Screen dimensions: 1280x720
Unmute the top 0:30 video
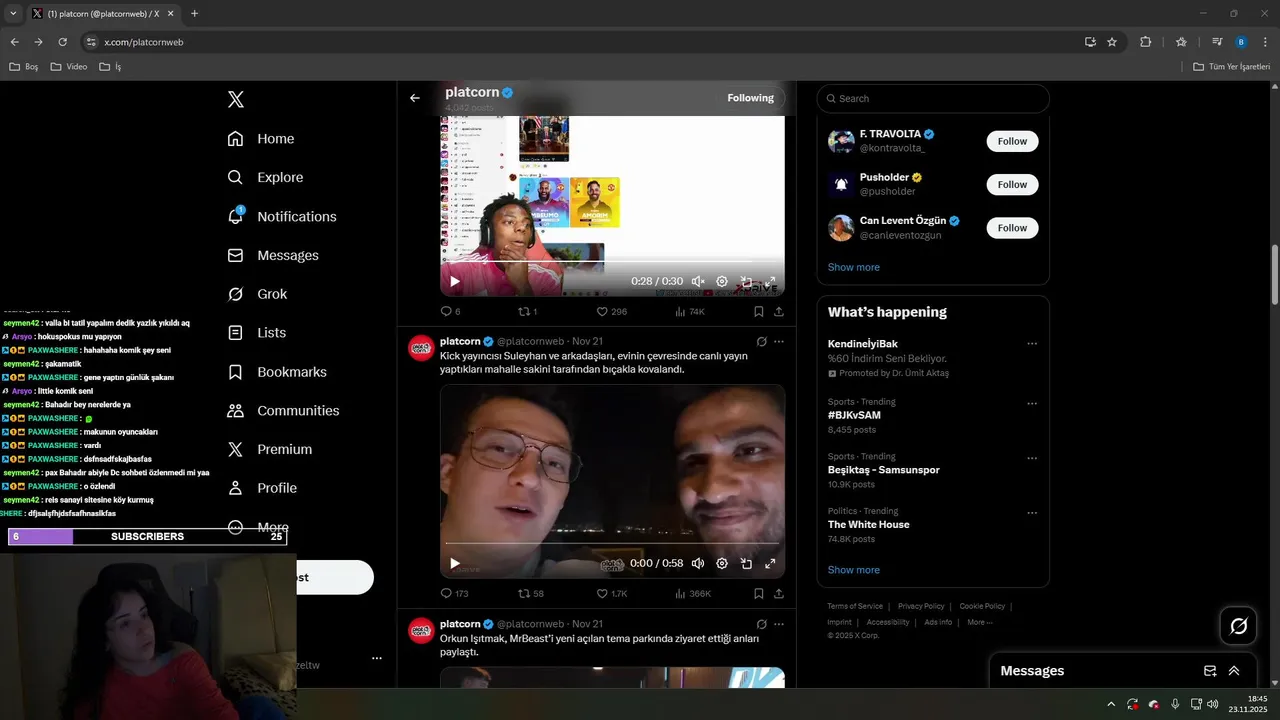click(x=698, y=282)
